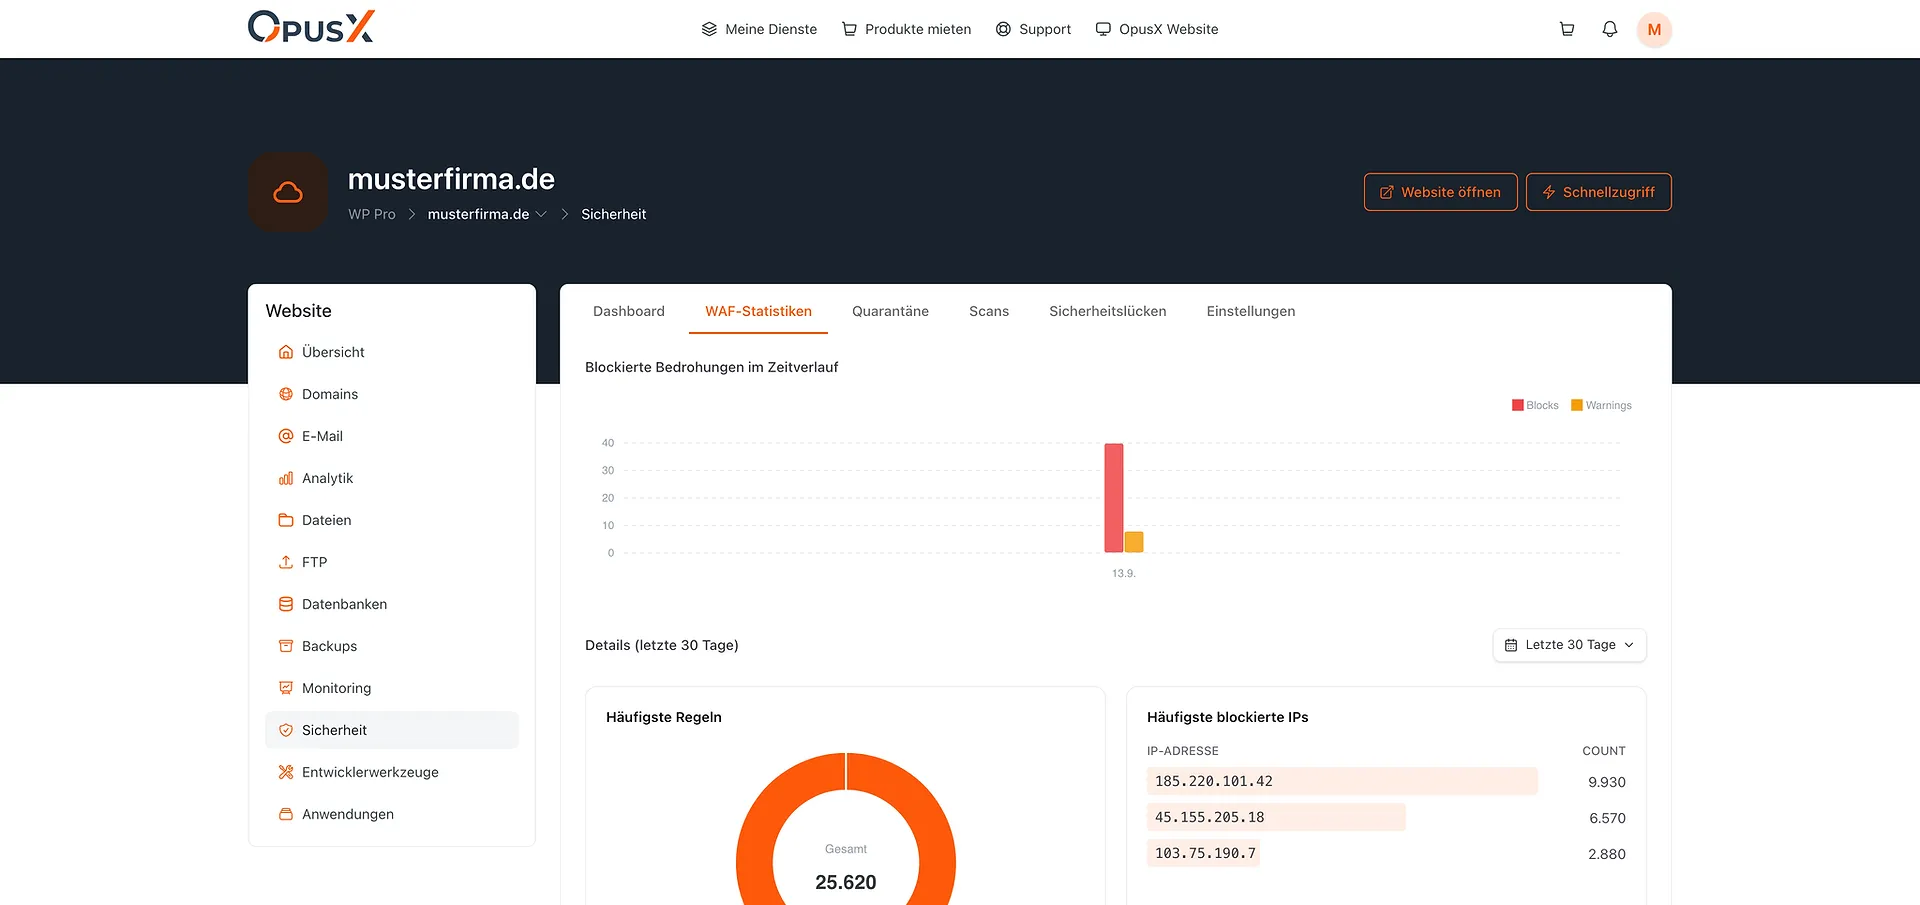Switch to the Einstellungen tab
1920x905 pixels.
point(1250,311)
